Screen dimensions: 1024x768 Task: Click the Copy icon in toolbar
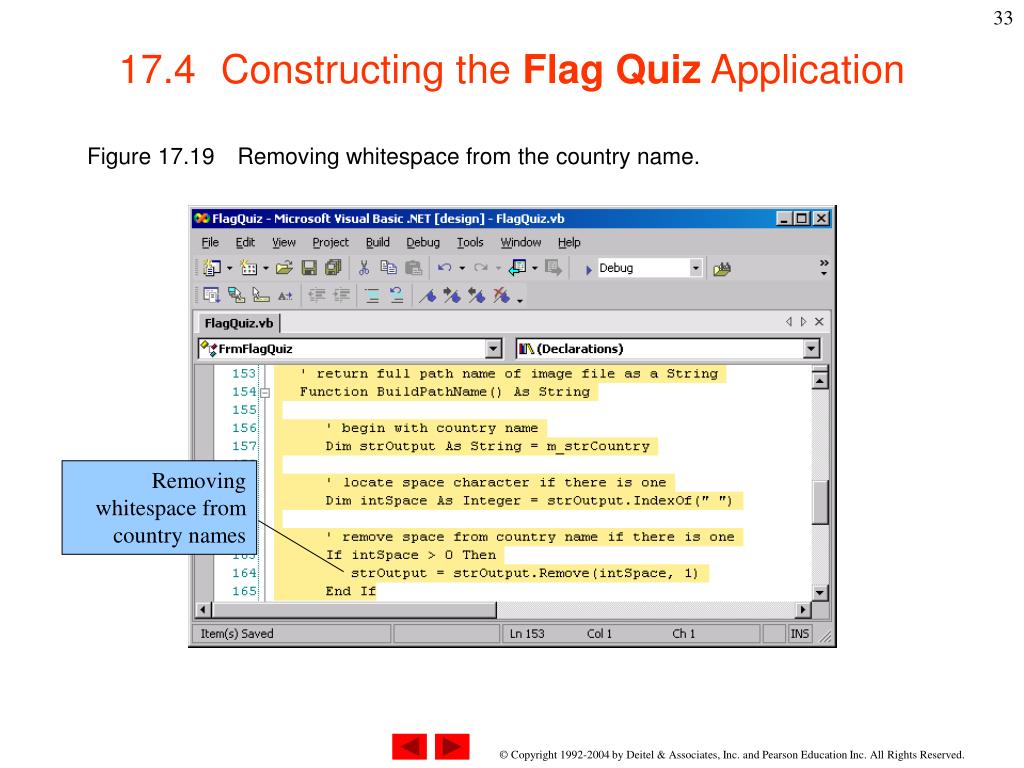click(x=389, y=268)
